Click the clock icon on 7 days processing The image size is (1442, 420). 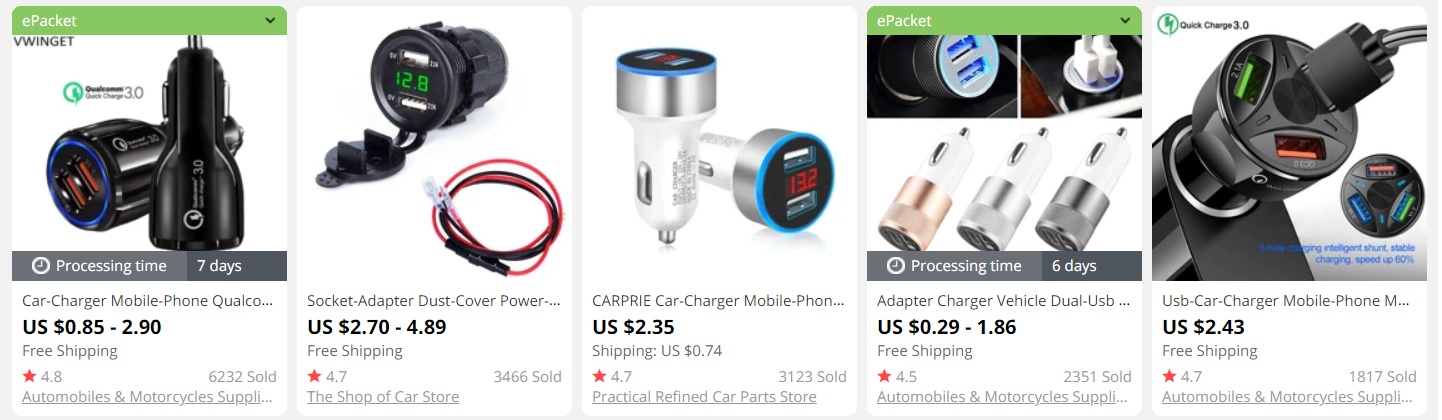click(x=41, y=266)
